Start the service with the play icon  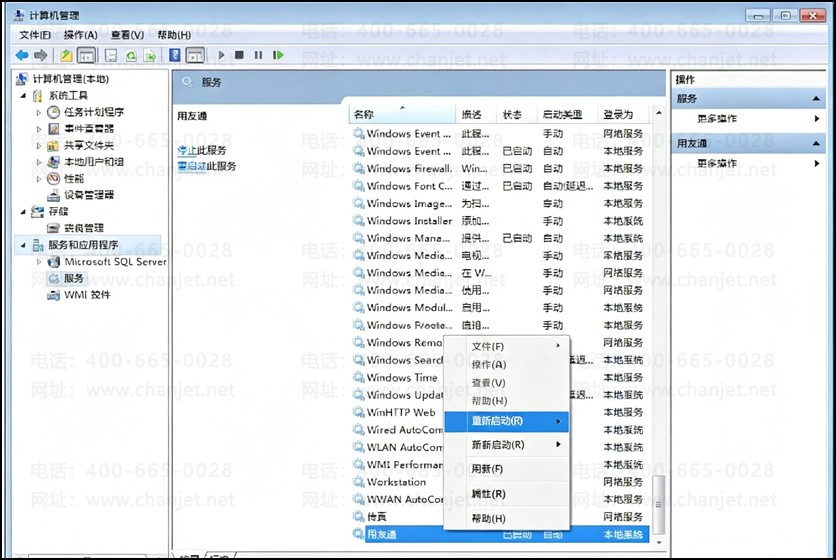221,55
